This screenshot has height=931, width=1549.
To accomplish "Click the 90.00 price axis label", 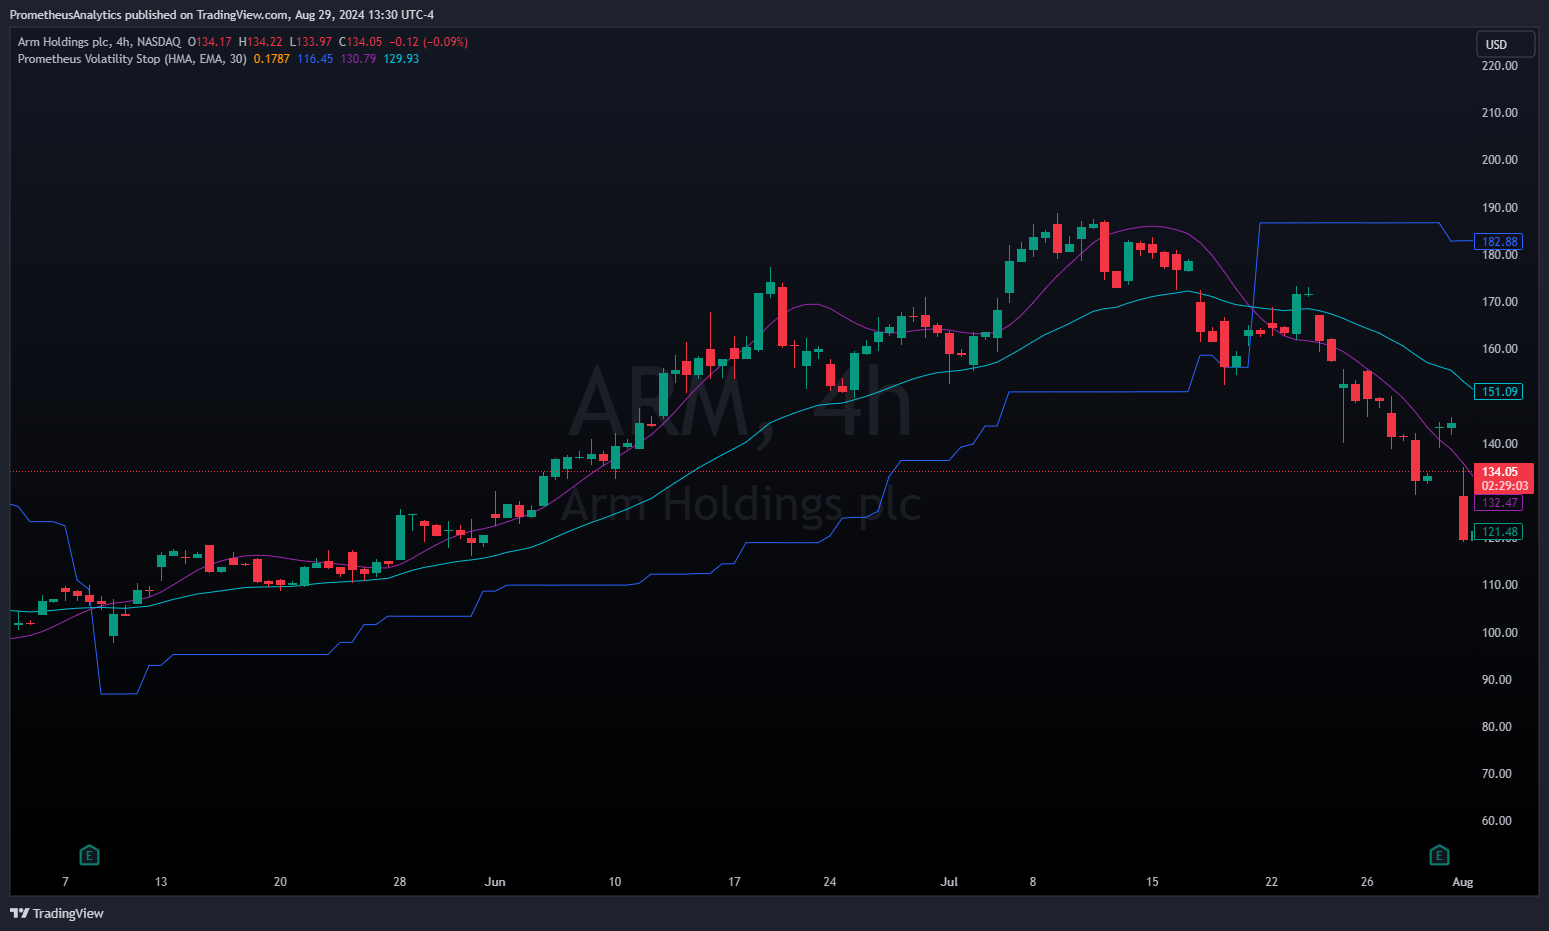I will tap(1496, 680).
